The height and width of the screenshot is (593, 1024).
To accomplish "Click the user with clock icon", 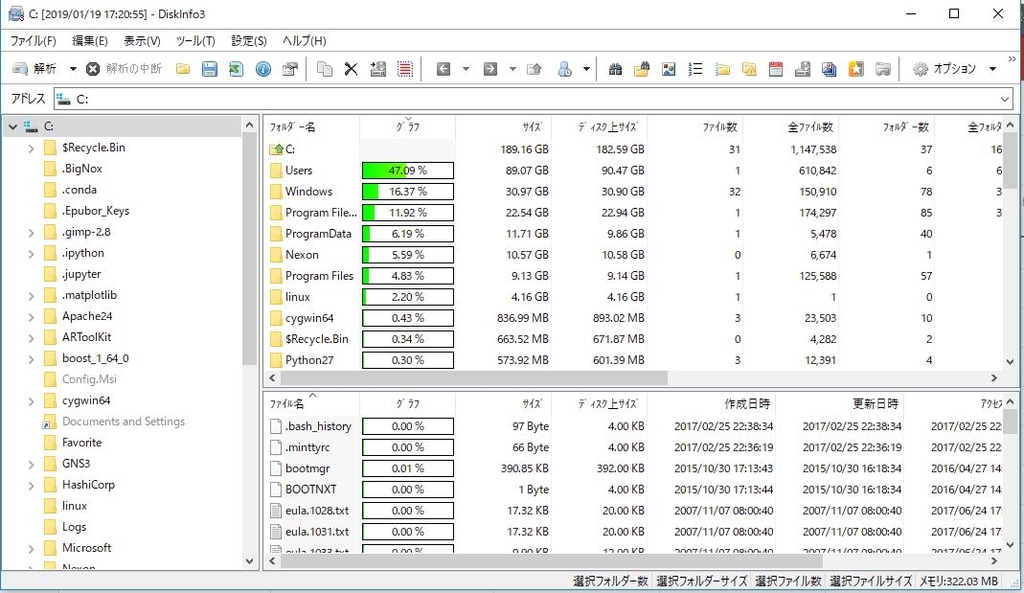I will (565, 69).
